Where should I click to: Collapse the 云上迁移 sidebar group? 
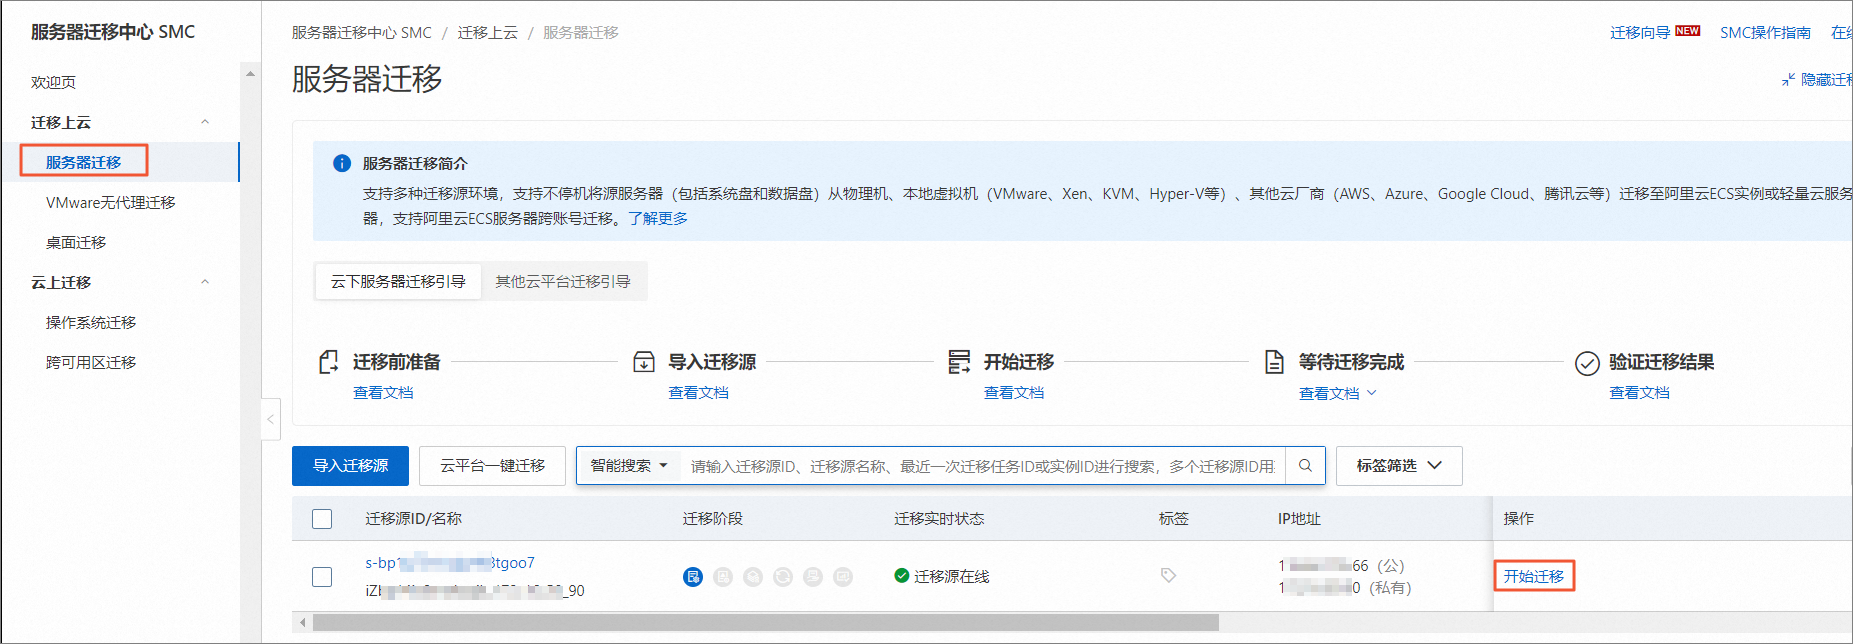click(205, 282)
